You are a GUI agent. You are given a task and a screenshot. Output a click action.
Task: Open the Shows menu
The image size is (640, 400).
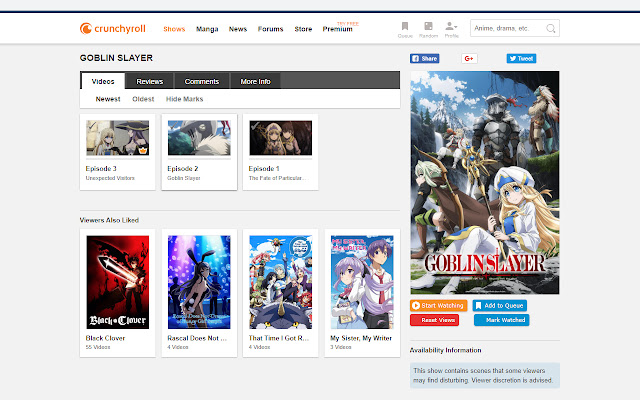click(x=174, y=29)
